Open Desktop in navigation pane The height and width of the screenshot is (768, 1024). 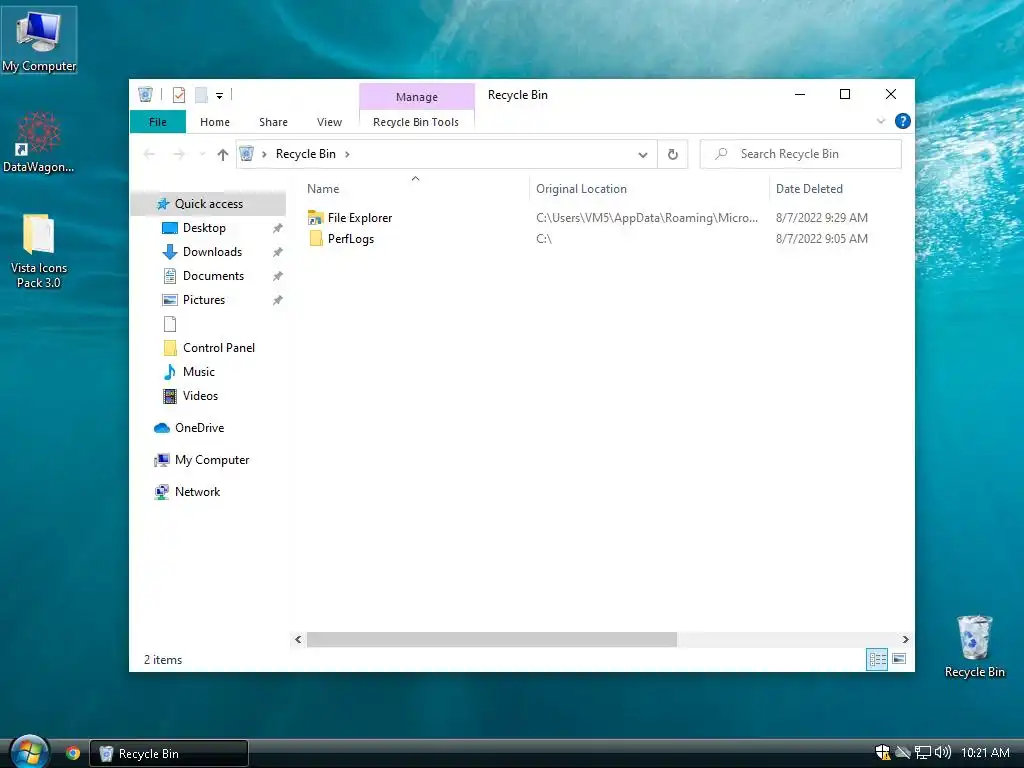(x=204, y=228)
